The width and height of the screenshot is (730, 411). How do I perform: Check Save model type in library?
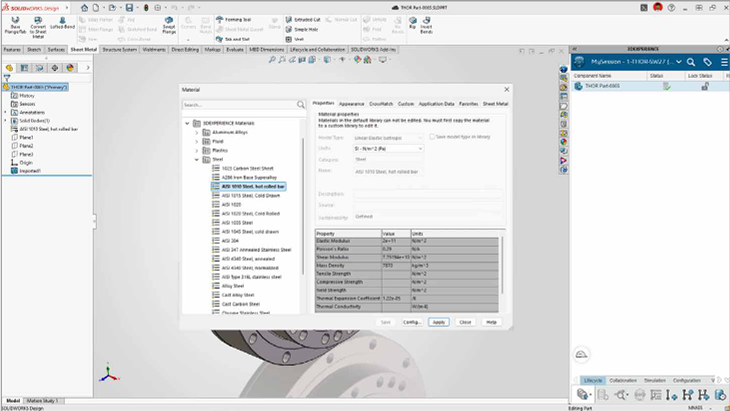pos(432,136)
